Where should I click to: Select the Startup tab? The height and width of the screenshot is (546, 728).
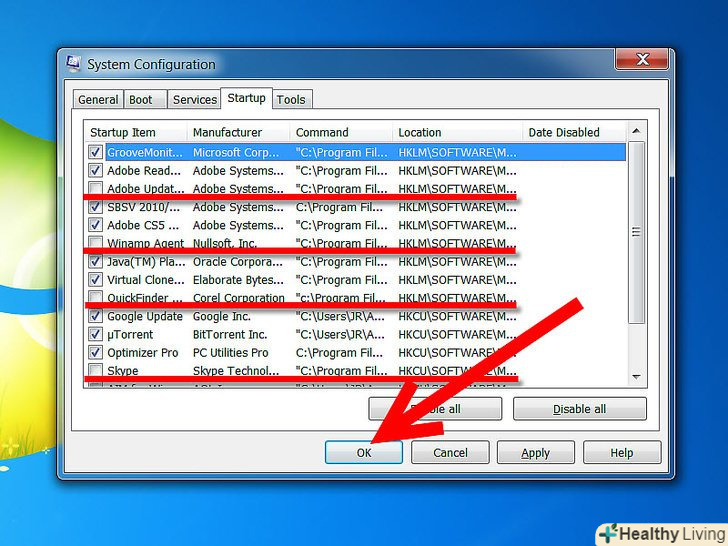(246, 98)
